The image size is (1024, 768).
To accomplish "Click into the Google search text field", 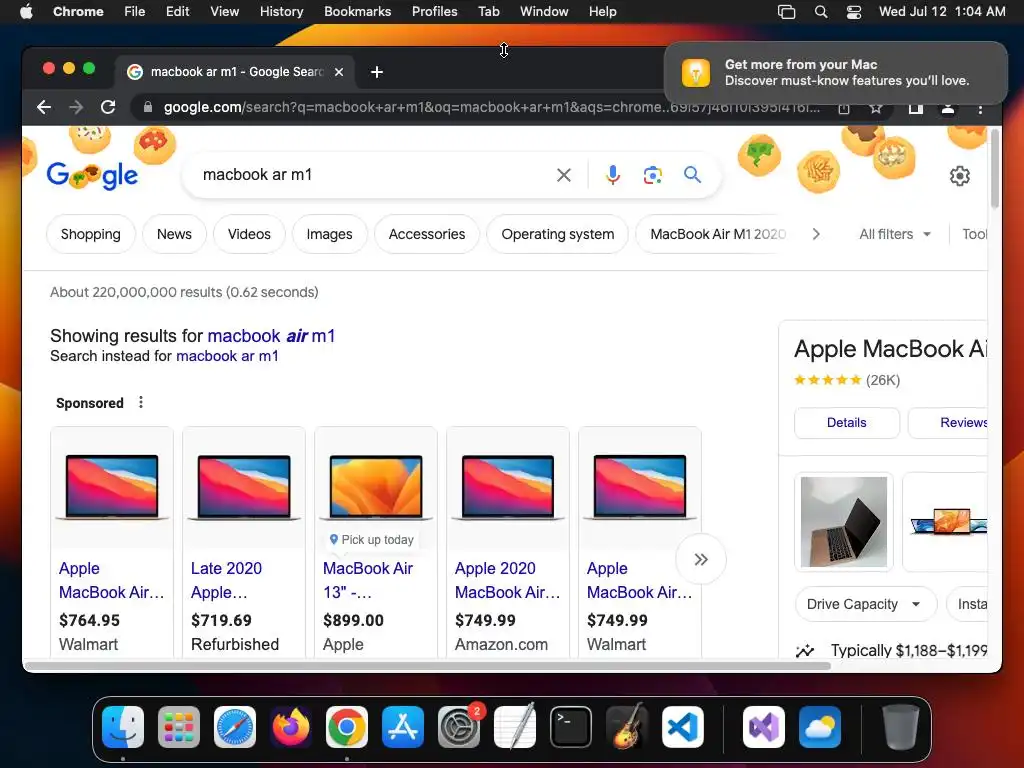I will coord(372,175).
